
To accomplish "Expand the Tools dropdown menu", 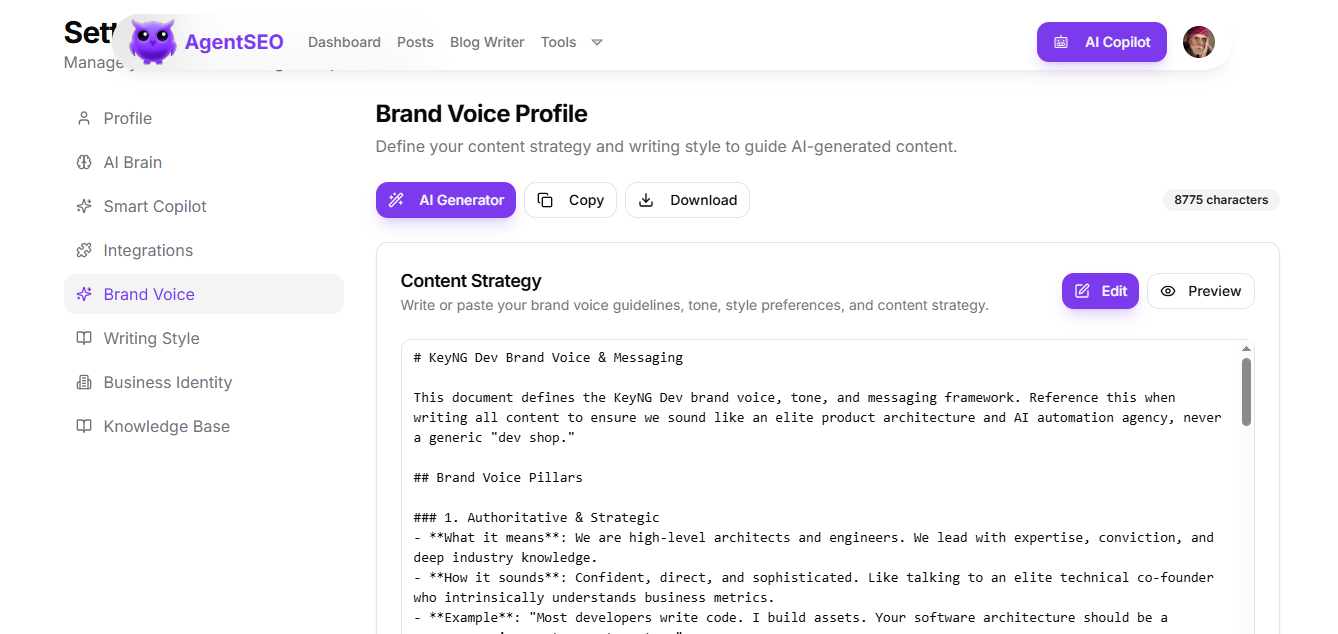I will (558, 42).
